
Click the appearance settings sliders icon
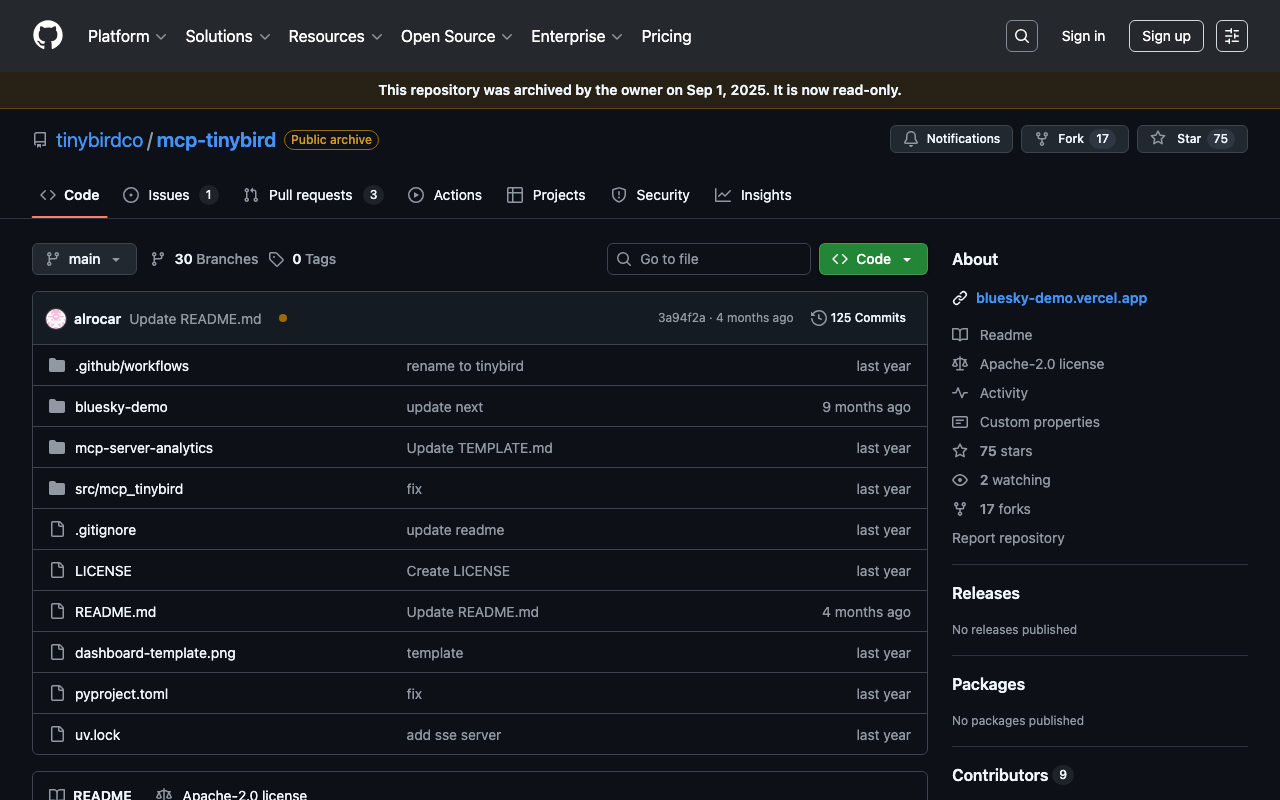pos(1231,36)
